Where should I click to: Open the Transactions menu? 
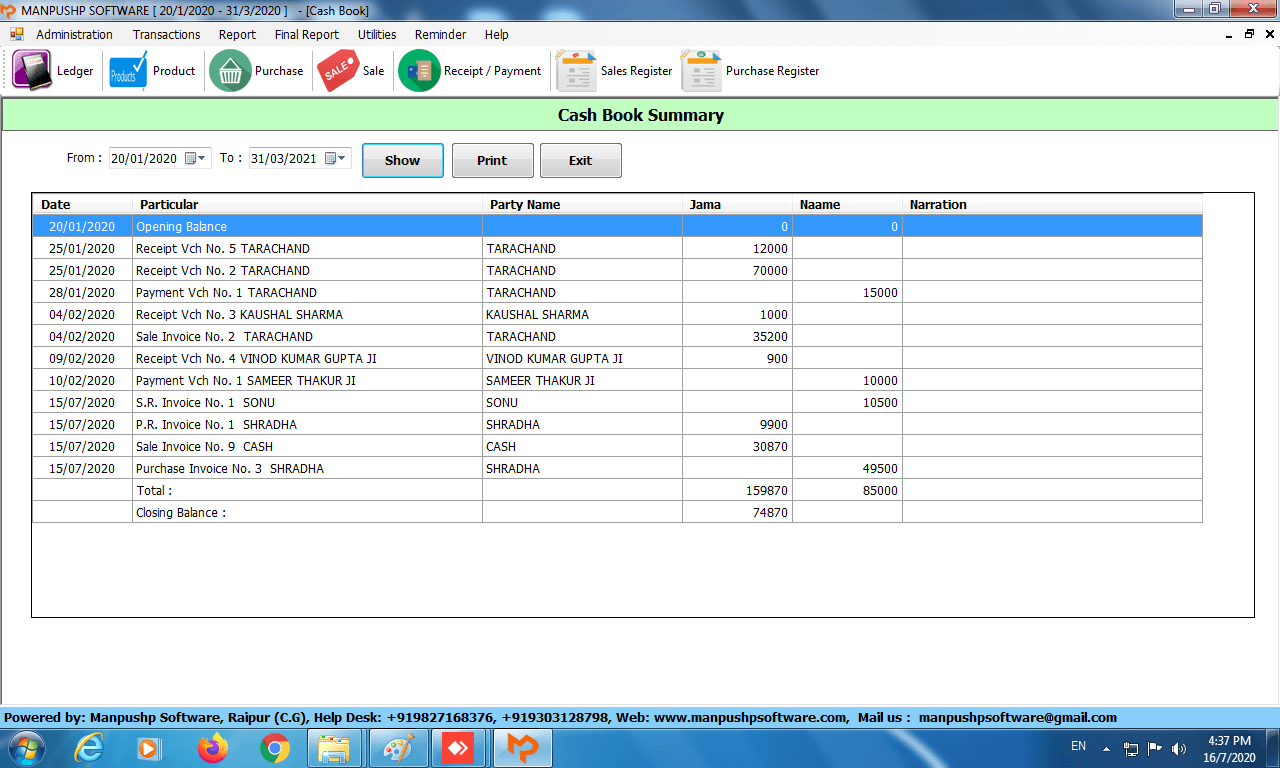point(166,34)
